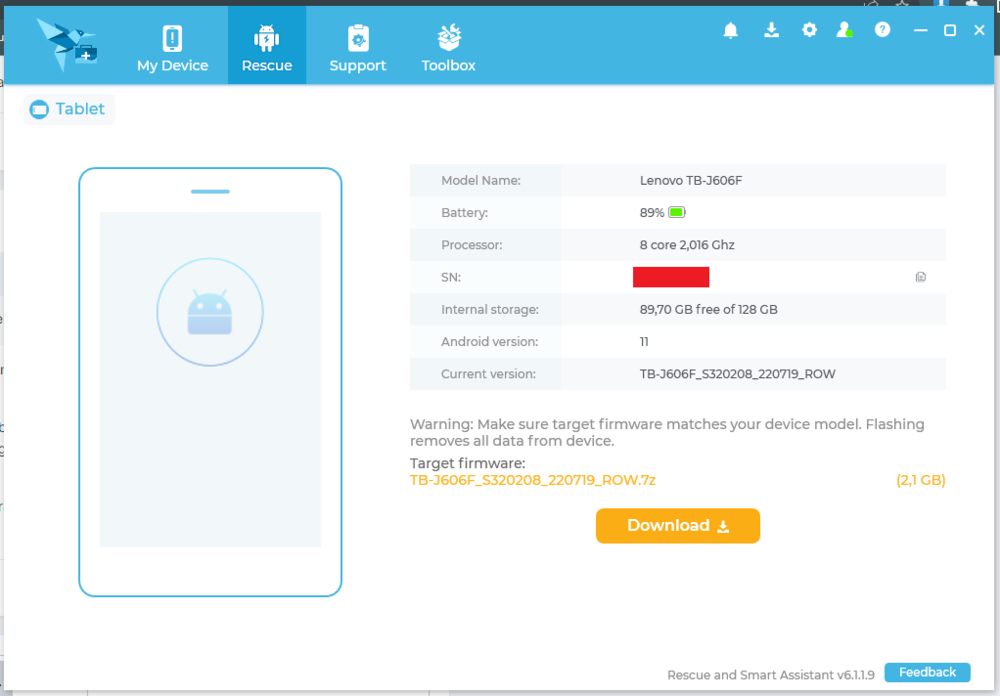Open the Toolbox section

click(448, 47)
